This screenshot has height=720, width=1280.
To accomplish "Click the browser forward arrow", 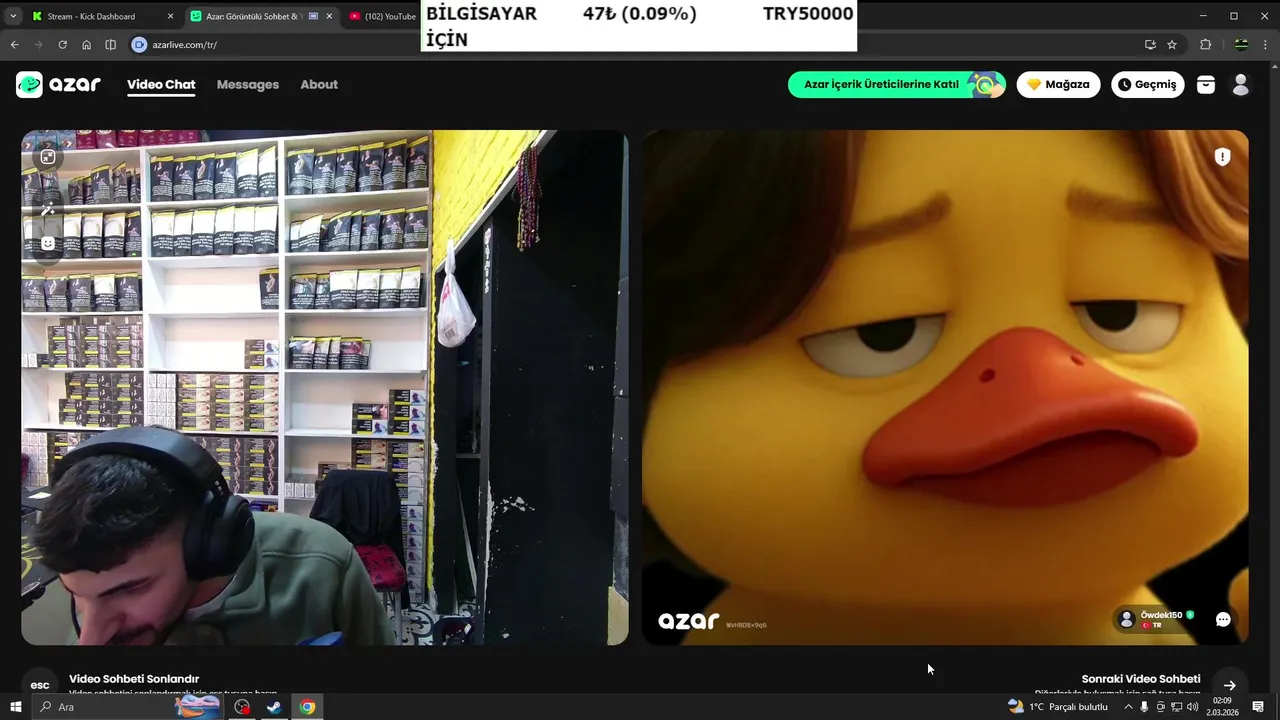I will click(38, 45).
